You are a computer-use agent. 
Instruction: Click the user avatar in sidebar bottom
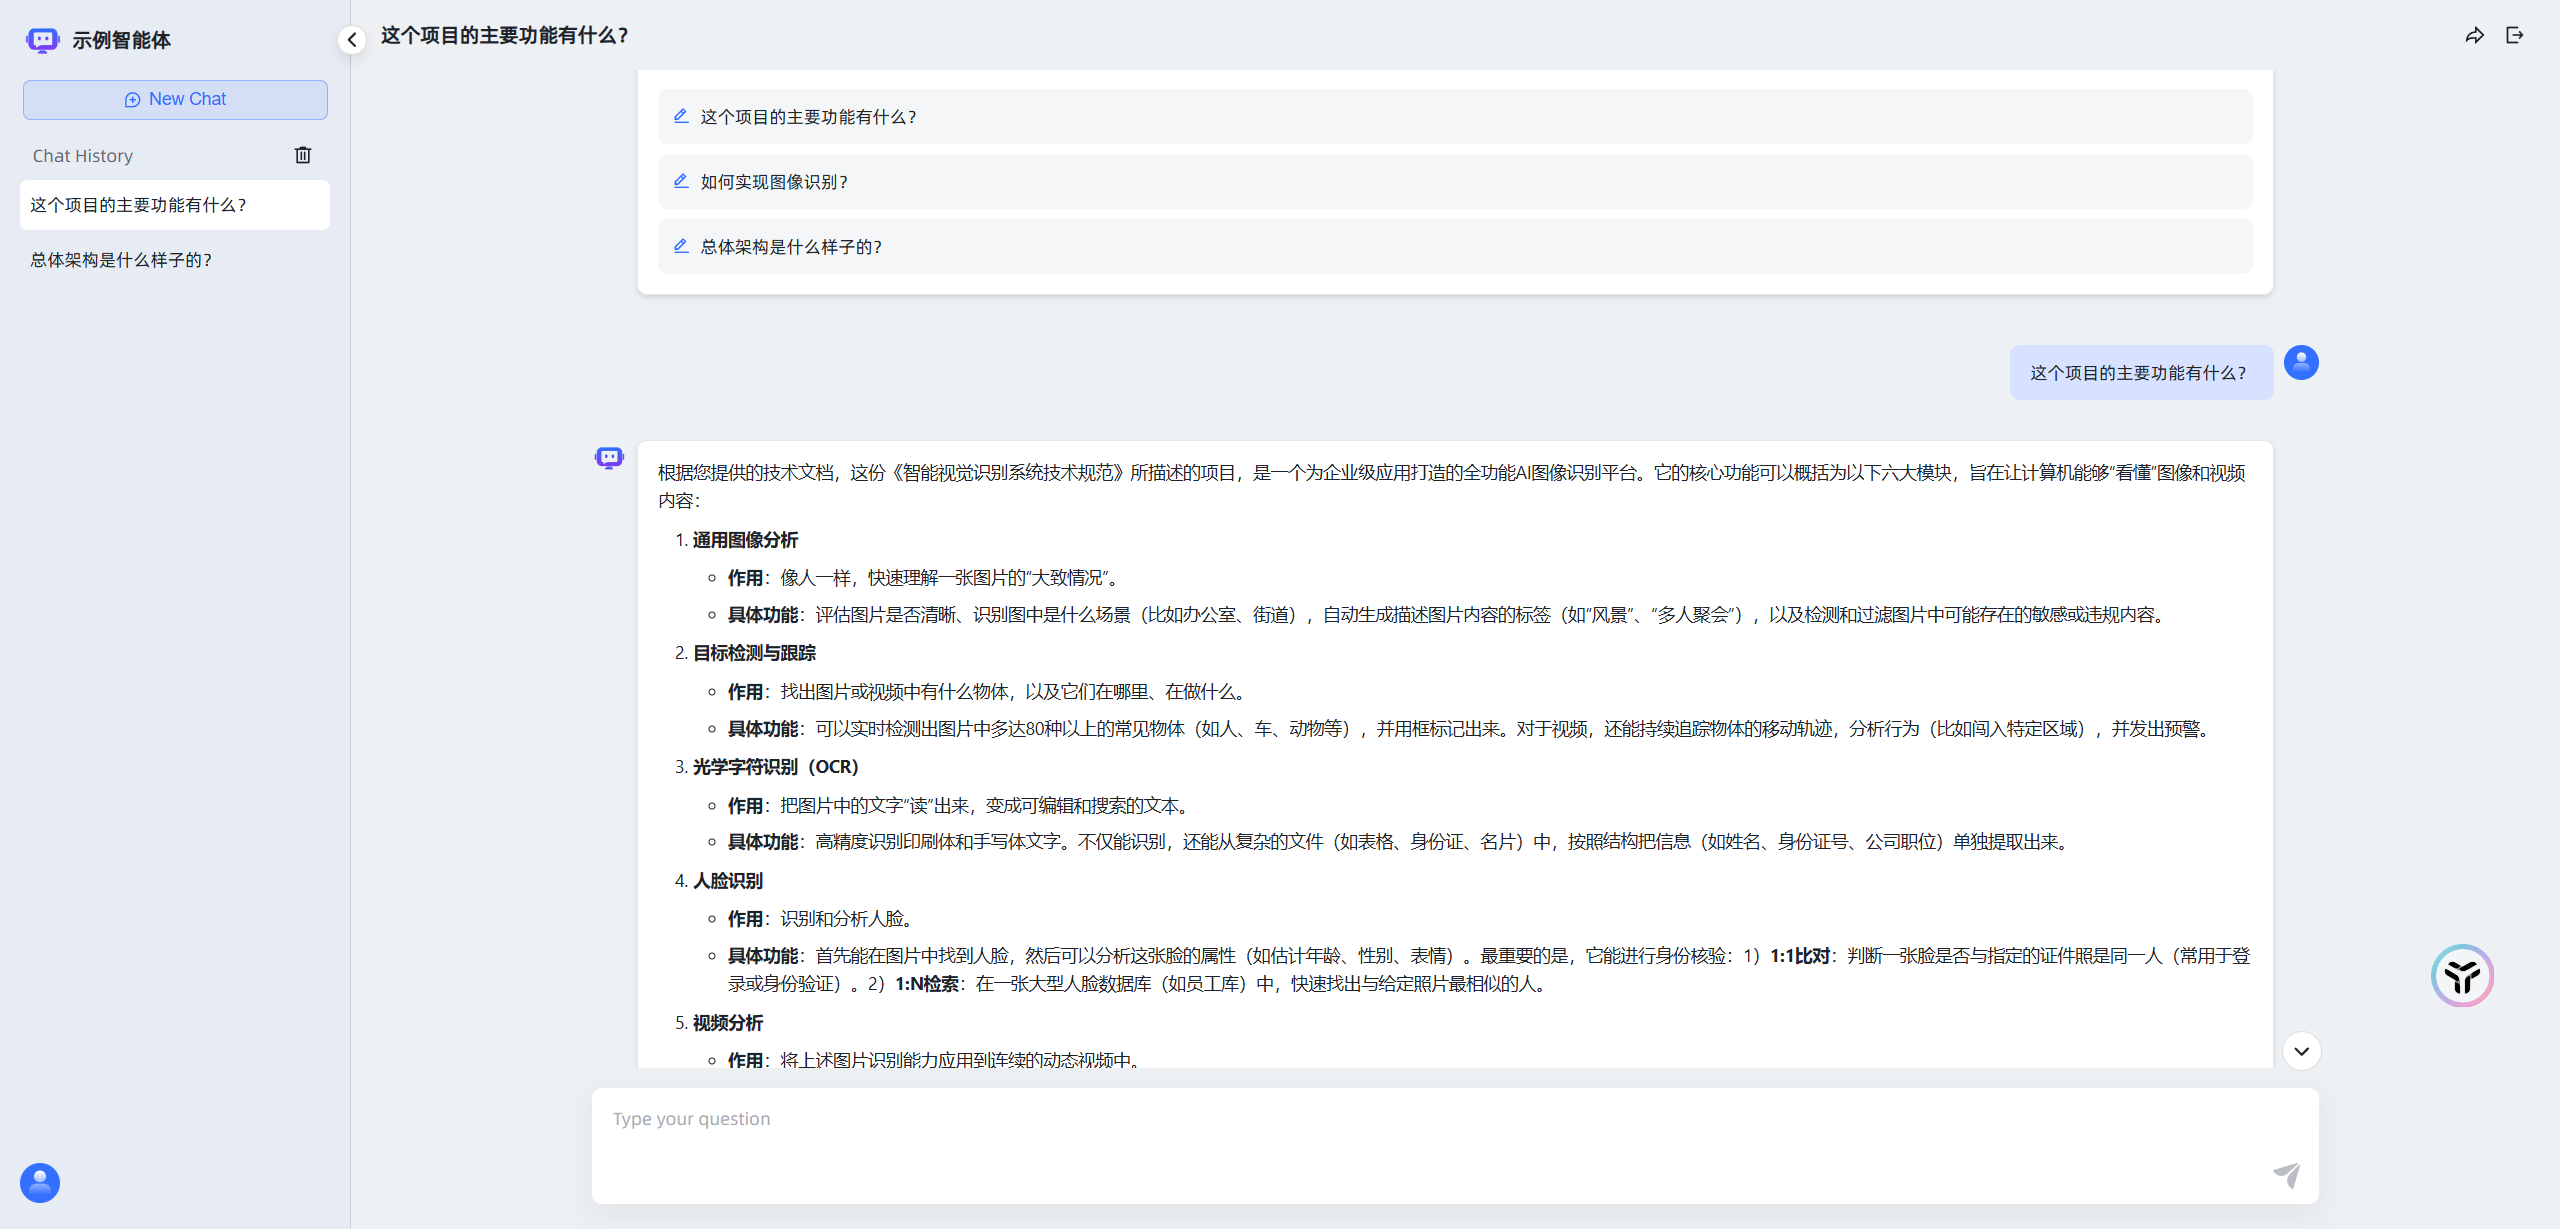[40, 1183]
